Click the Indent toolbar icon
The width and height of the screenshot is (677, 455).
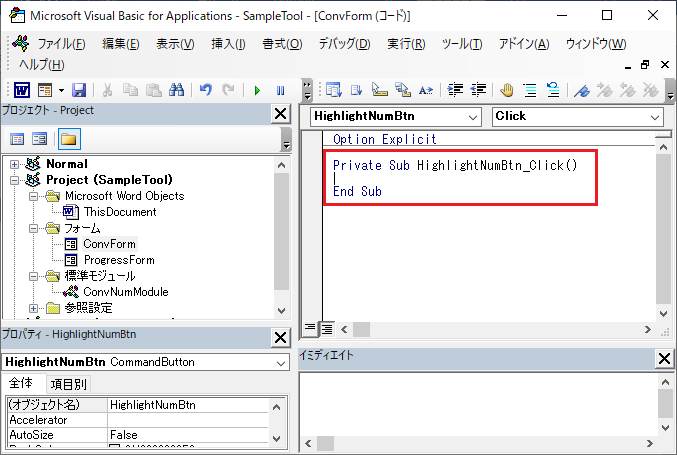[x=455, y=89]
